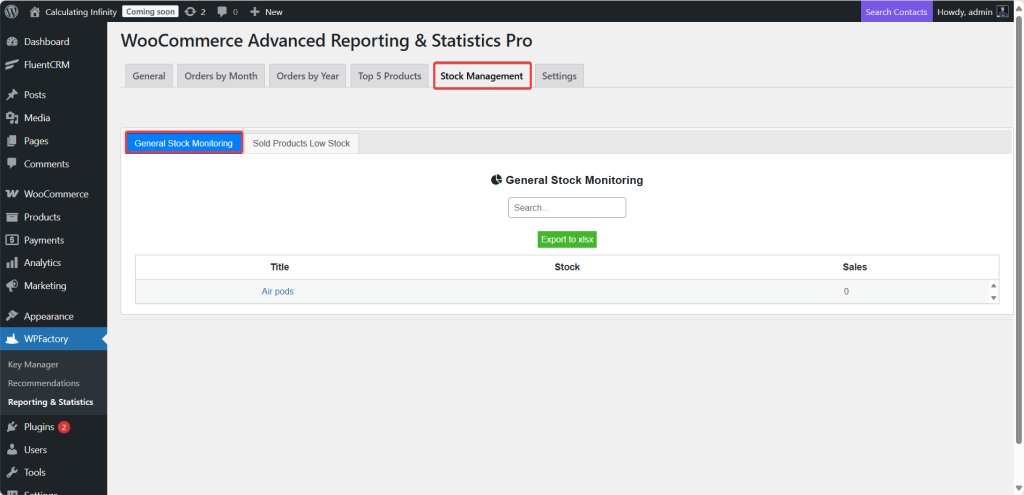Image resolution: width=1024 pixels, height=495 pixels.
Task: Click the Comments sidebar icon
Action: click(12, 164)
